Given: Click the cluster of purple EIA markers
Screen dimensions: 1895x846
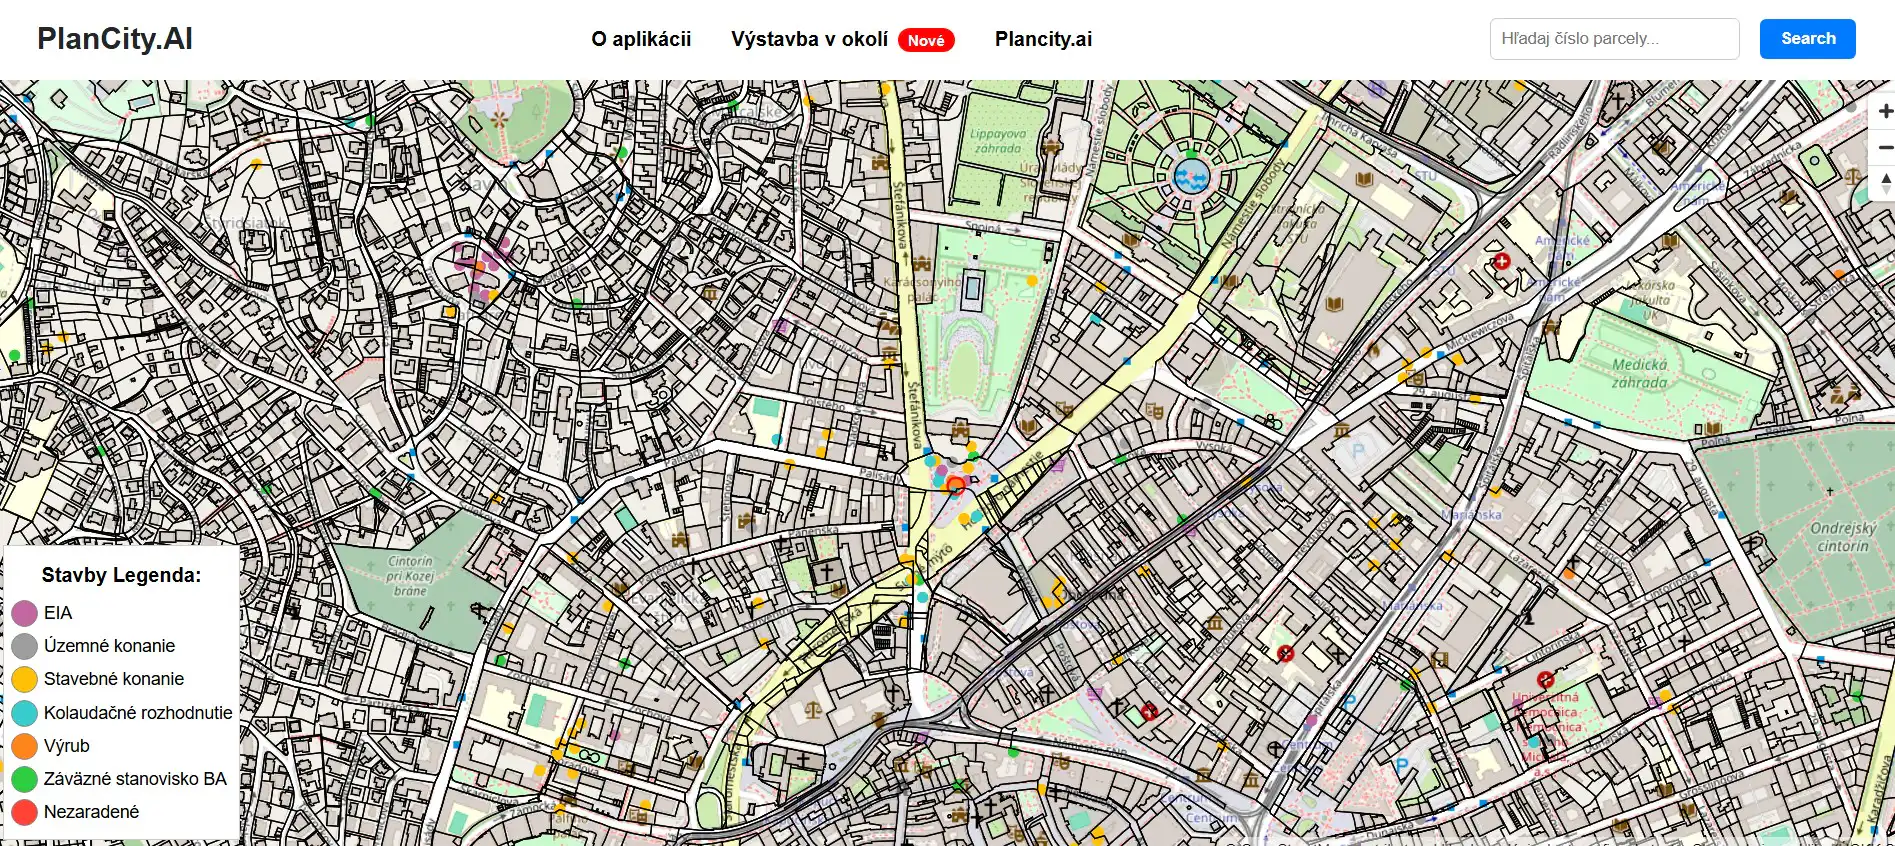Looking at the screenshot, I should click(482, 263).
